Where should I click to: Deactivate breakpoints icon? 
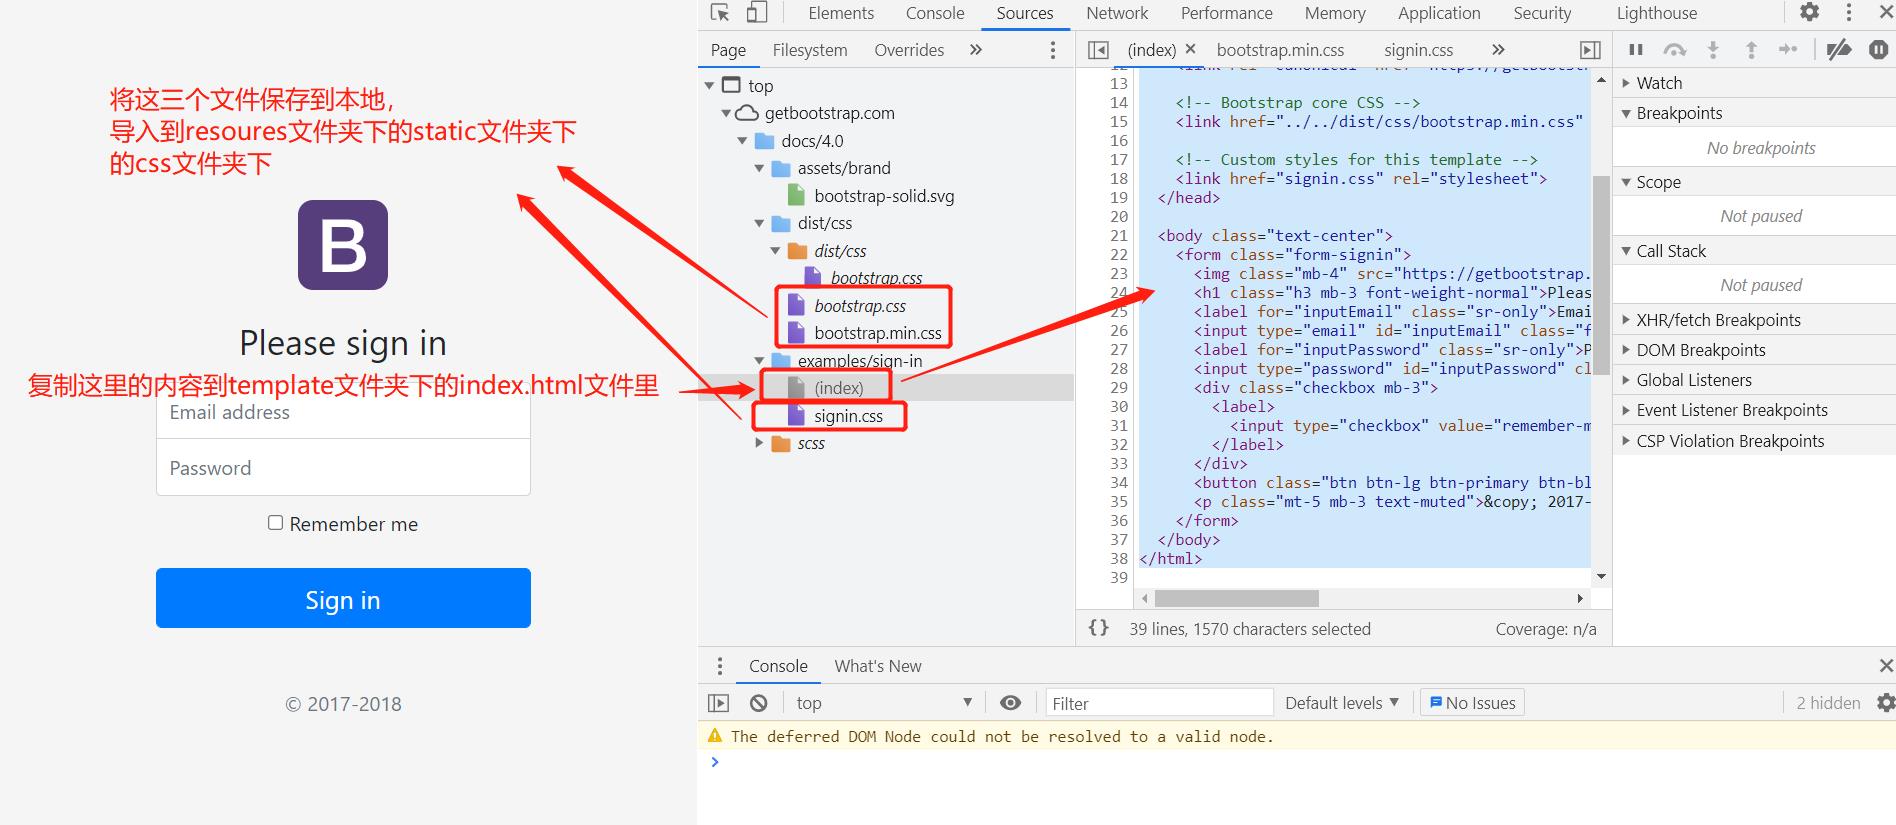point(1839,50)
